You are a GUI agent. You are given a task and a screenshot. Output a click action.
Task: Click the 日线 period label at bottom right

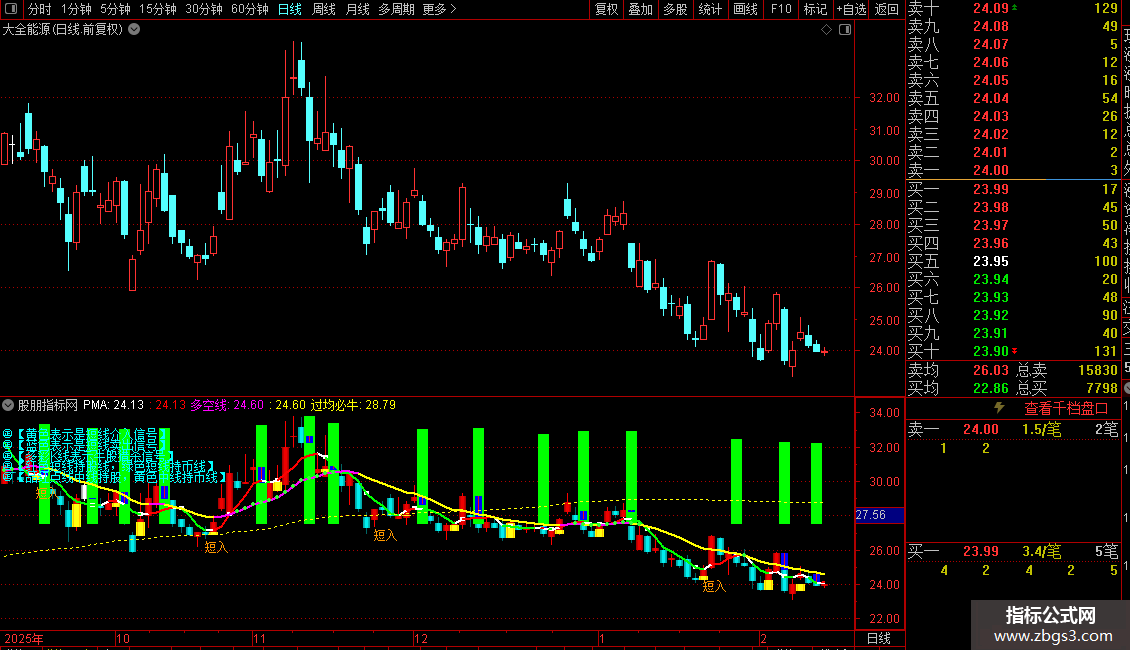[878, 638]
